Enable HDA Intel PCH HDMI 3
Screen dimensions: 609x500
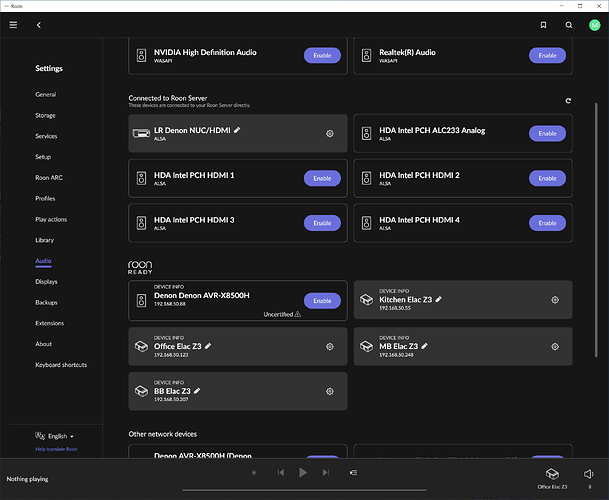coord(322,223)
